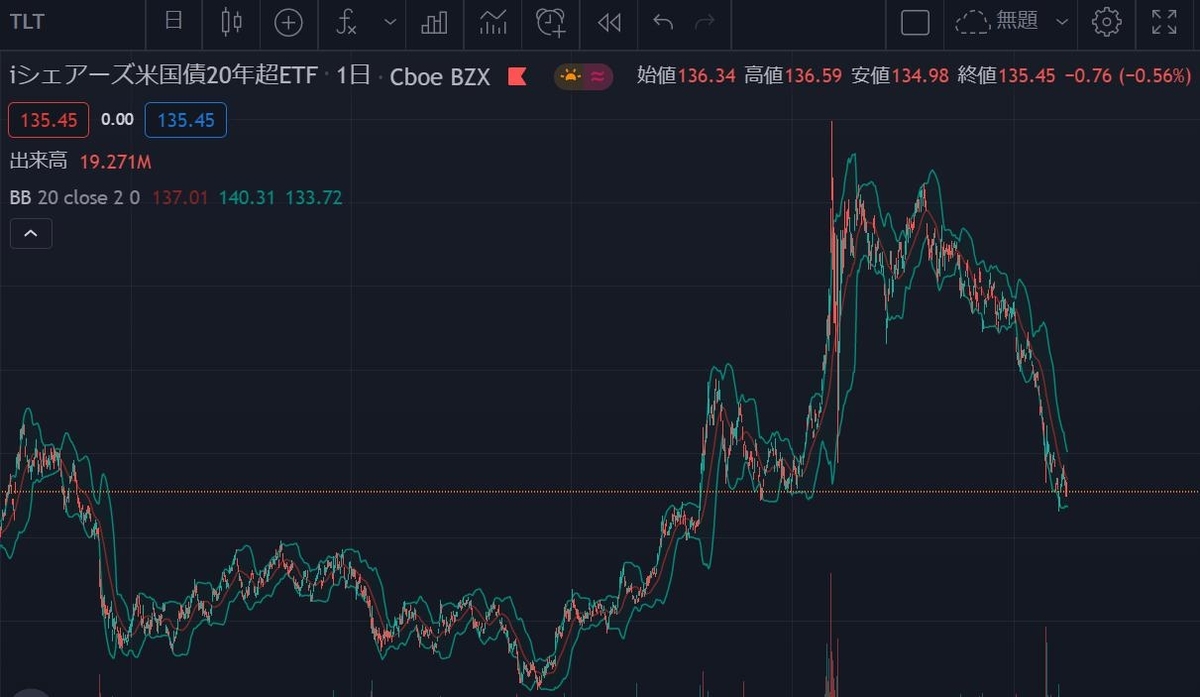
Task: Enter fullscreen mode
Action: pyautogui.click(x=1164, y=22)
